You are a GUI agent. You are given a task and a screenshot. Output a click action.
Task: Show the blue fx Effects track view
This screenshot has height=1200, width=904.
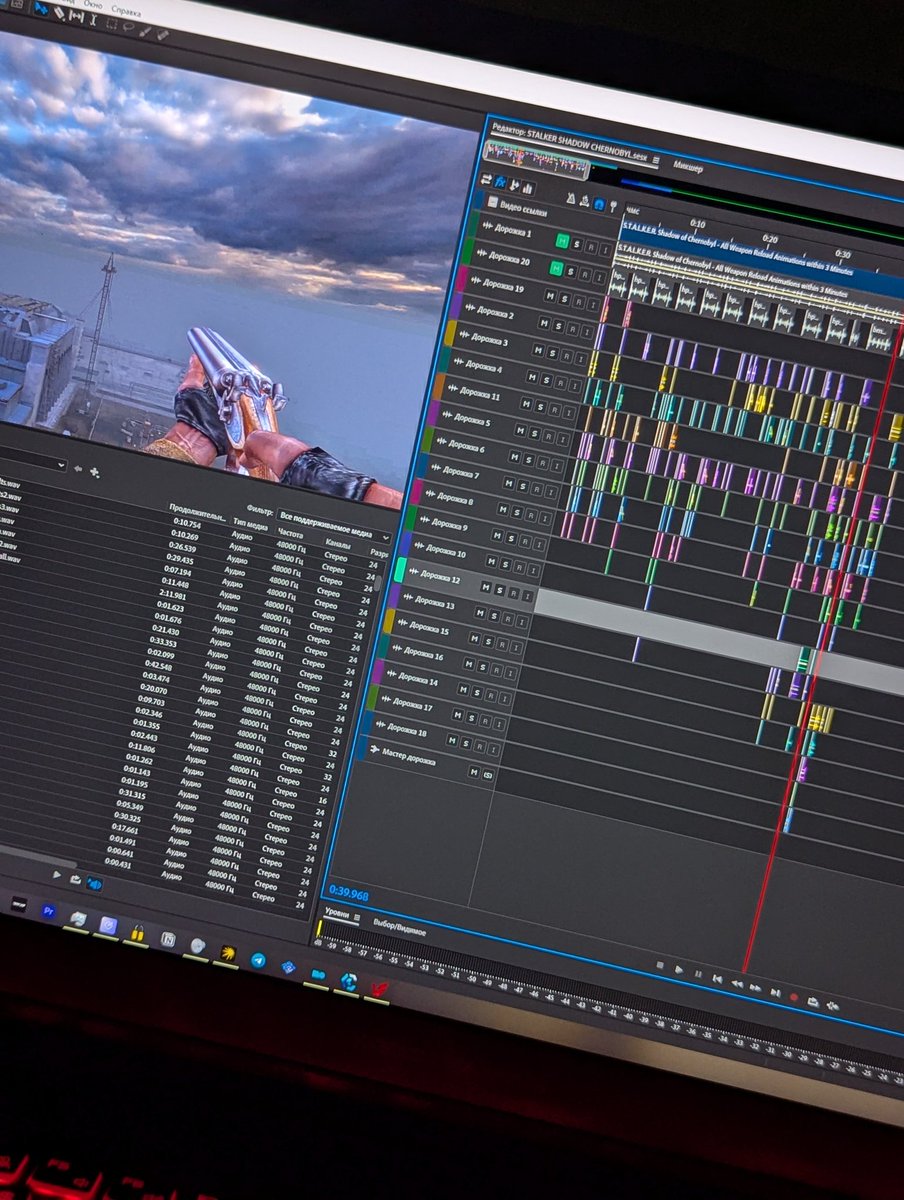point(500,182)
